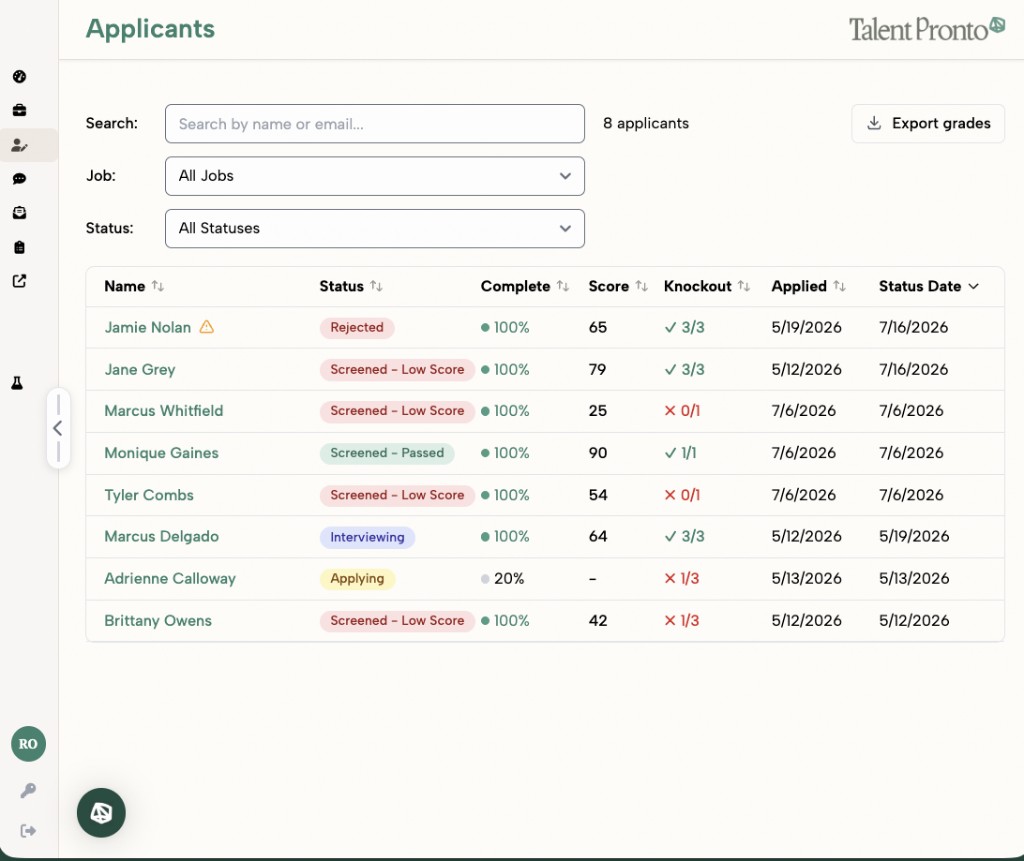This screenshot has width=1024, height=861.
Task: Toggle Status Date sort chevron
Action: pyautogui.click(x=974, y=286)
